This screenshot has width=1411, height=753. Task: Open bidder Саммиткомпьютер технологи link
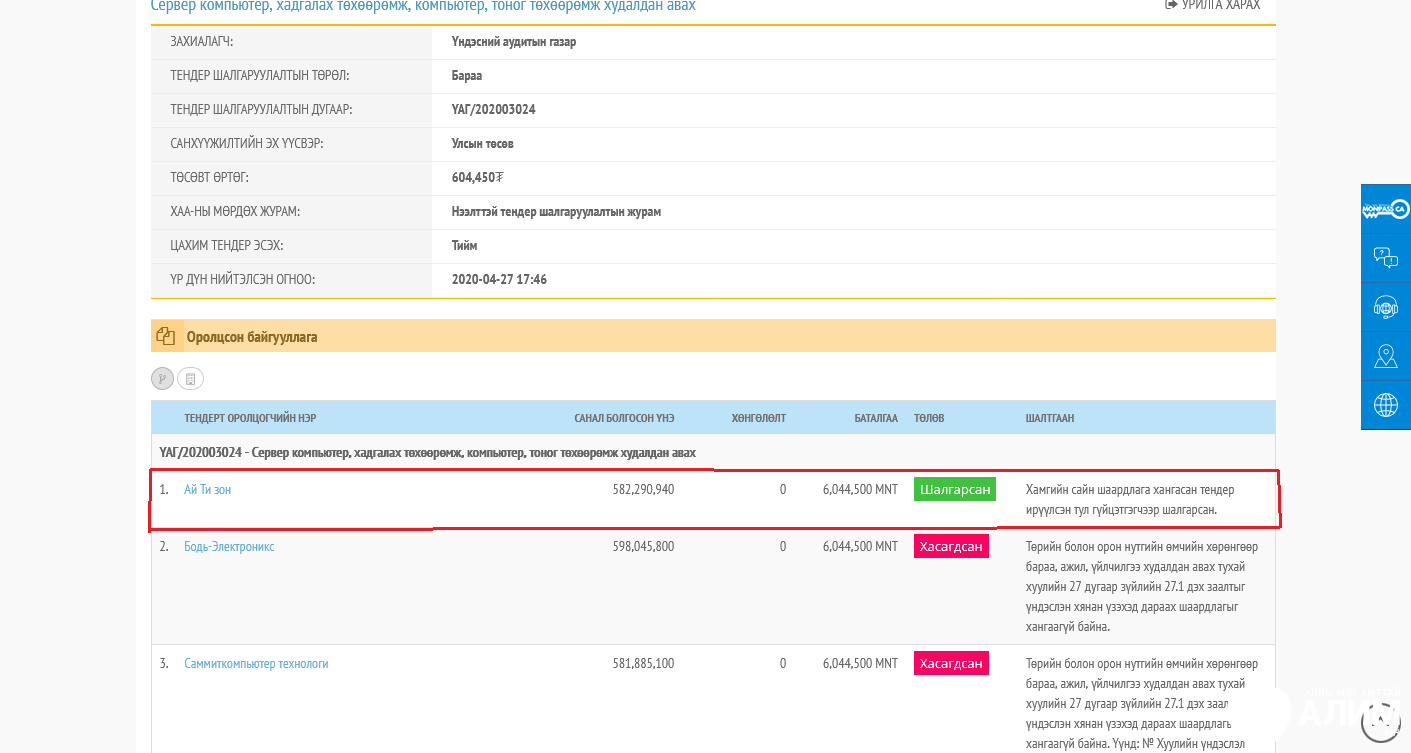[256, 664]
